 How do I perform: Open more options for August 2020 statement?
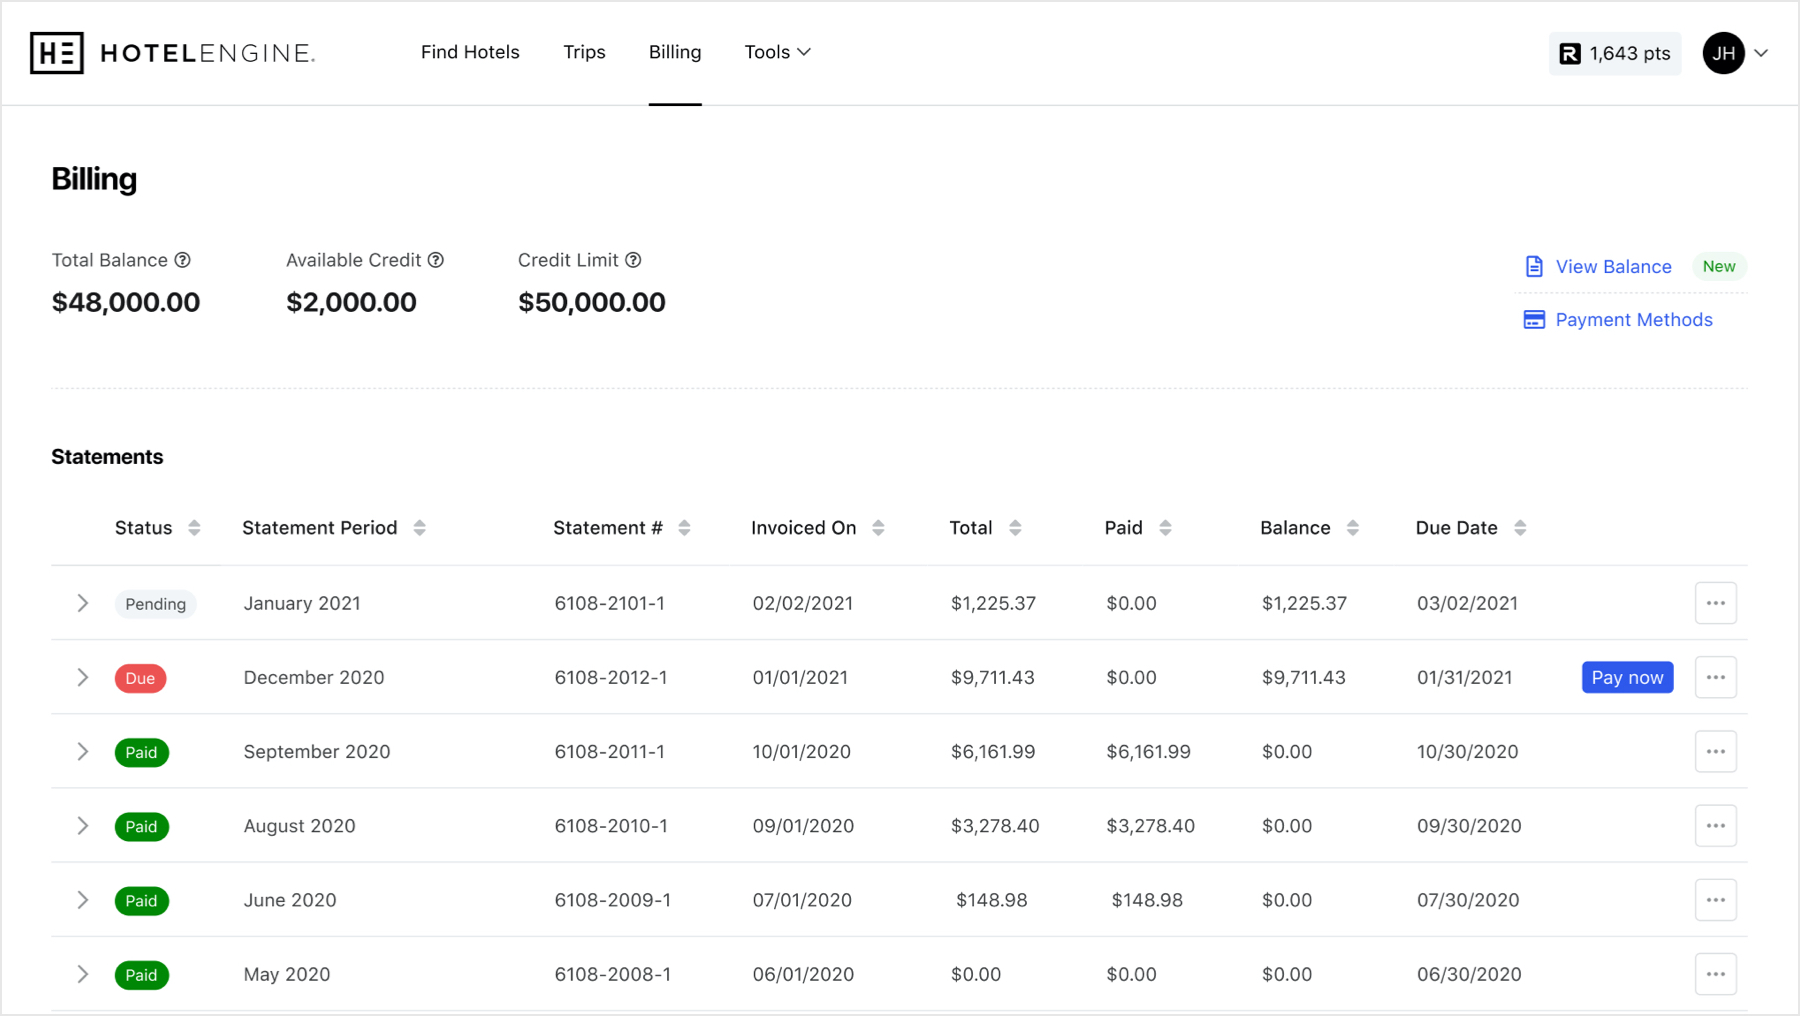click(1715, 826)
